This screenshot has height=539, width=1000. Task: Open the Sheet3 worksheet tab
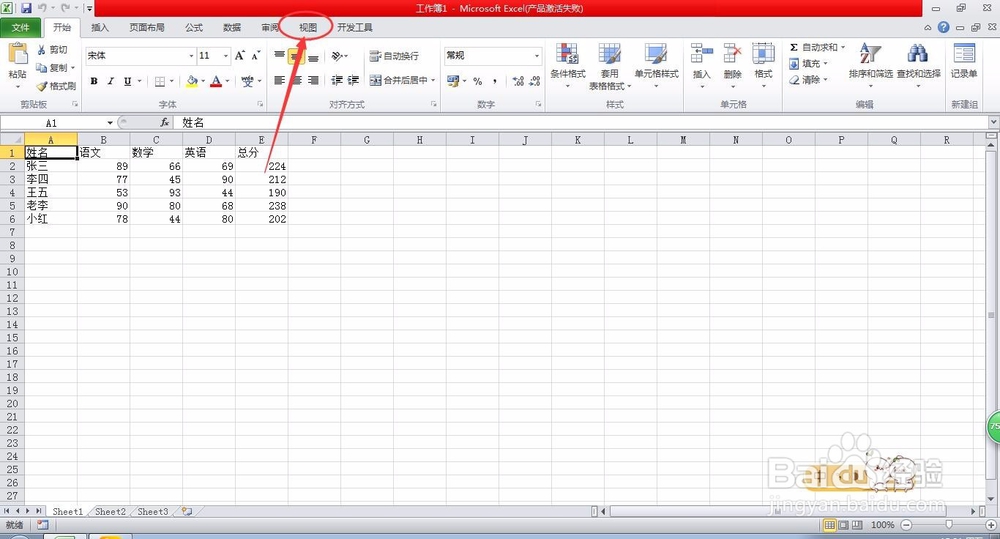152,512
